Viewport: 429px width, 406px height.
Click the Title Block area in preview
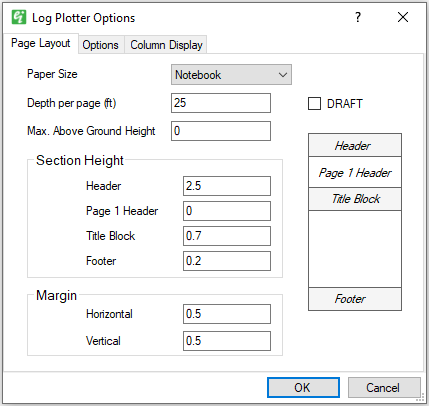[355, 199]
